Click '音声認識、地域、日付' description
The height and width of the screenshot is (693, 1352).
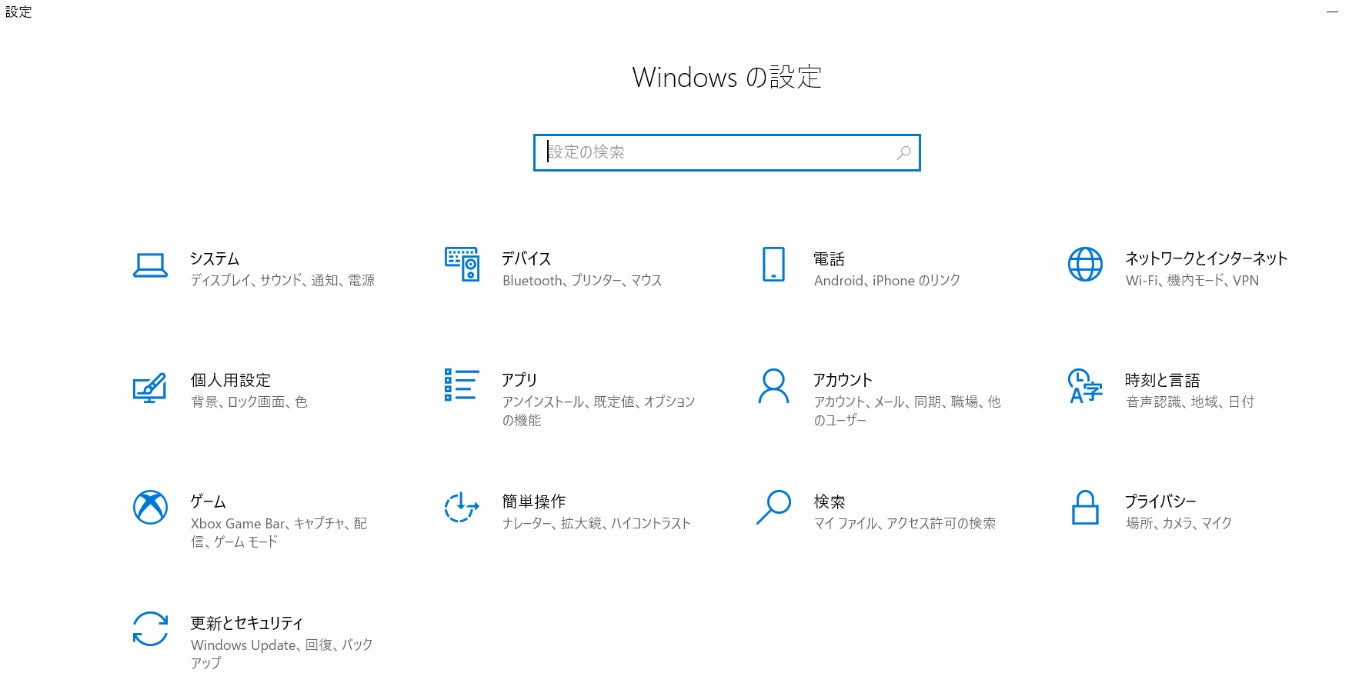(x=1190, y=402)
